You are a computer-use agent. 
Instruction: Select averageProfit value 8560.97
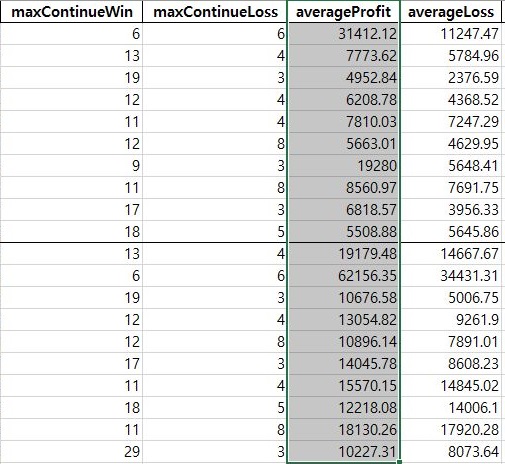[343, 188]
